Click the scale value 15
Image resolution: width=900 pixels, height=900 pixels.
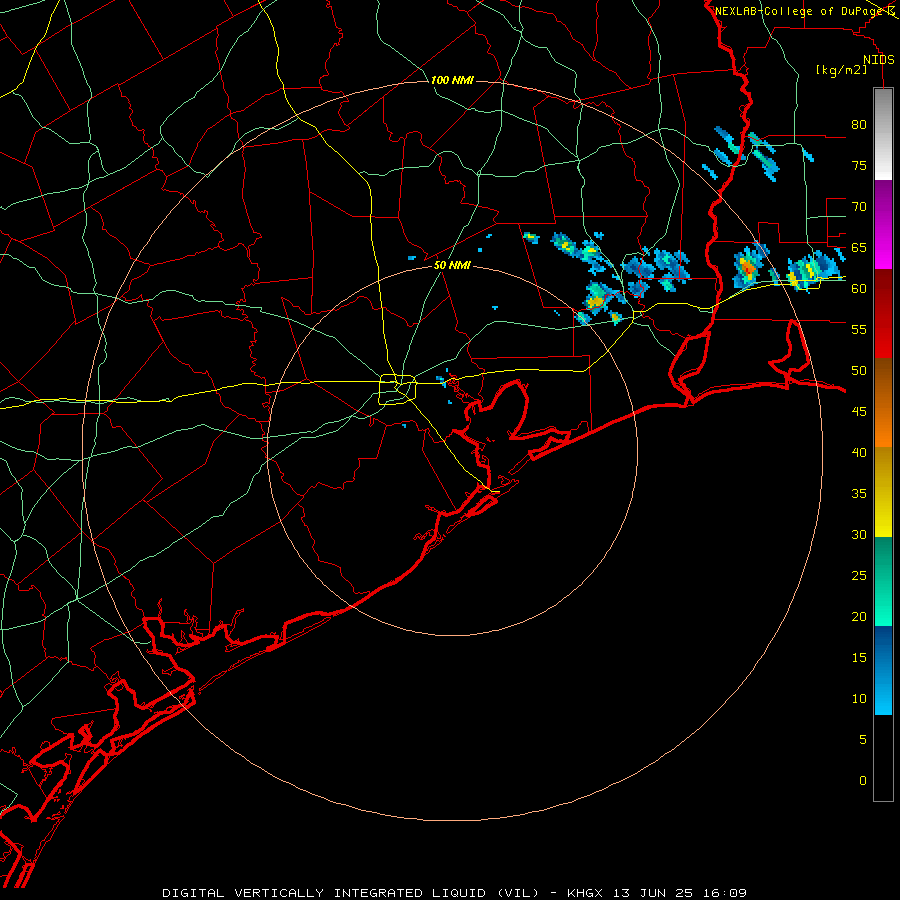(x=859, y=657)
